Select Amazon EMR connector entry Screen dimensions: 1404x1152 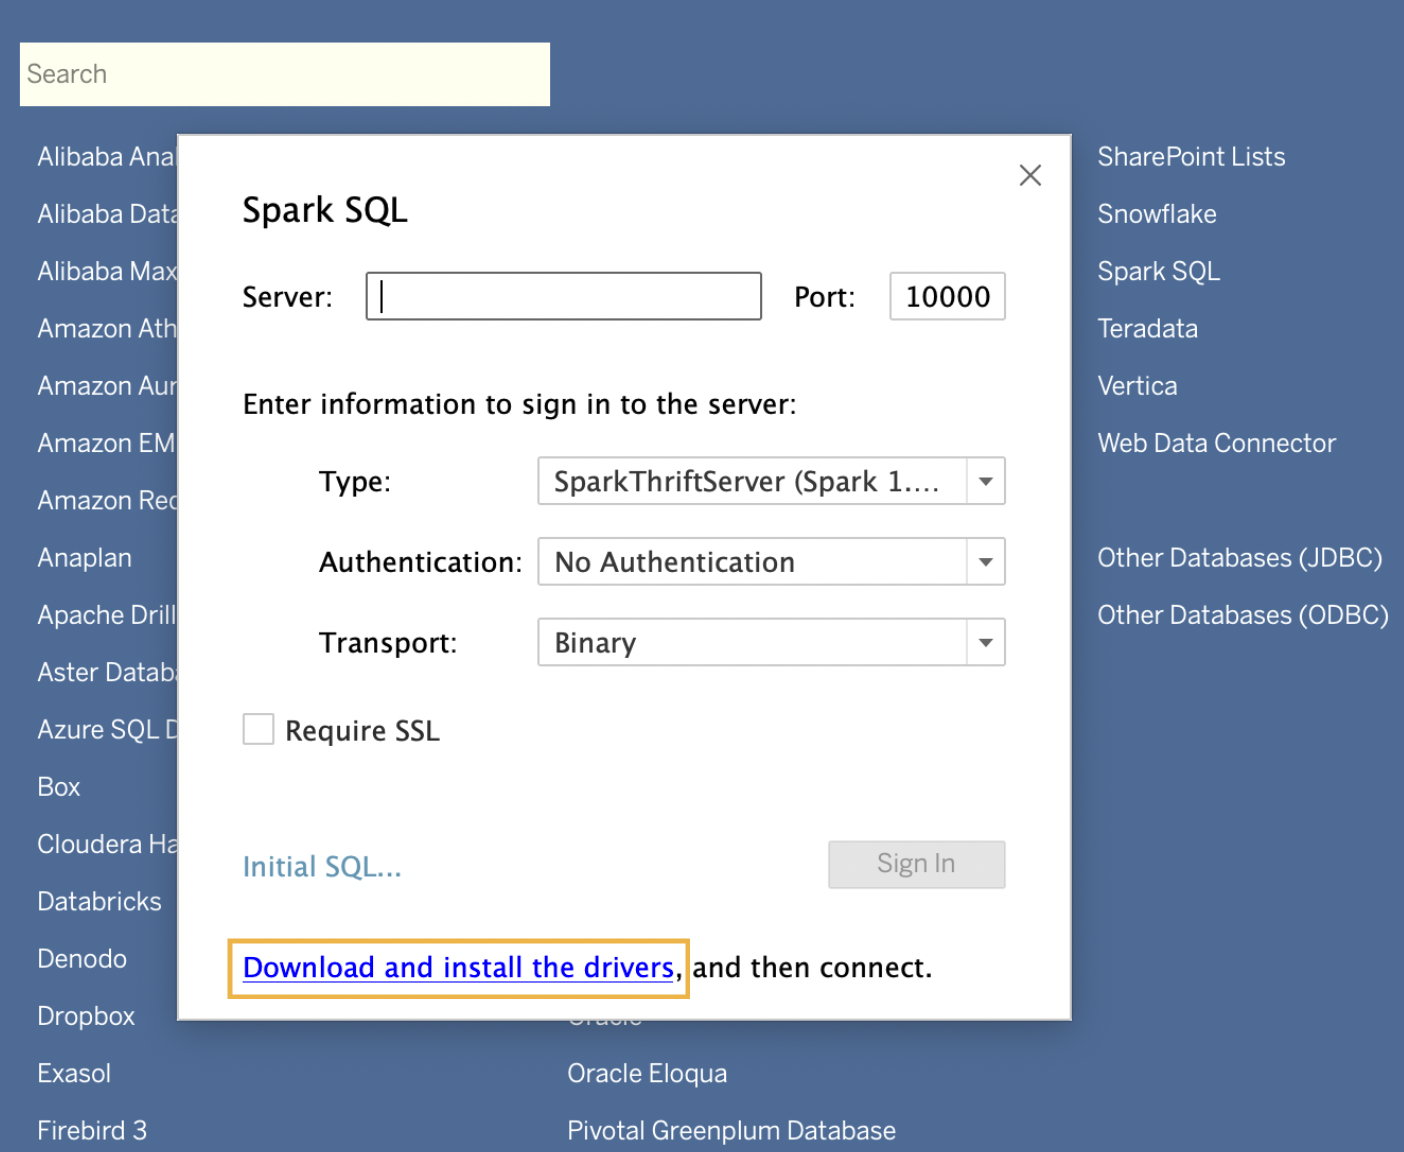click(x=107, y=443)
